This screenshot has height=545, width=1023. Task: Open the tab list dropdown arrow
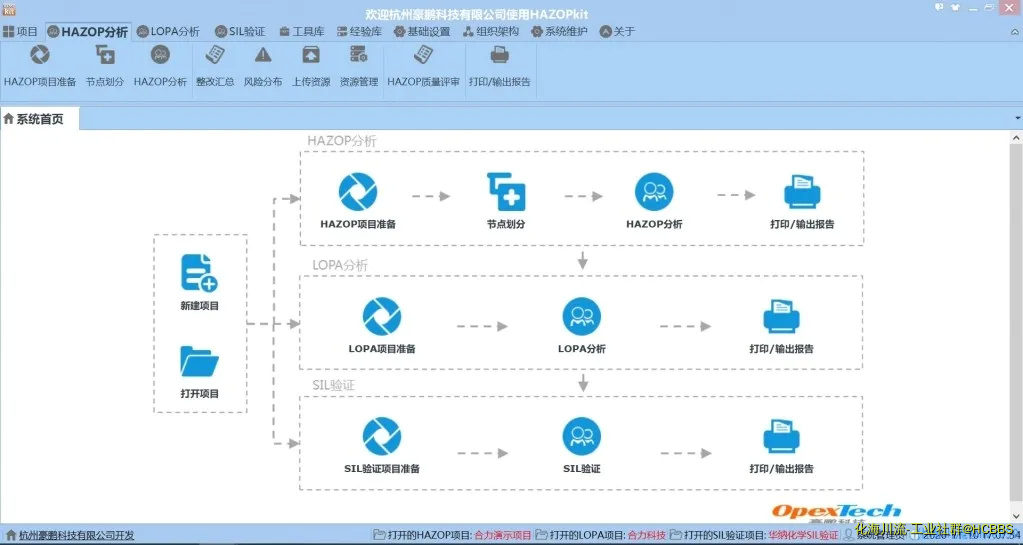click(x=1017, y=118)
